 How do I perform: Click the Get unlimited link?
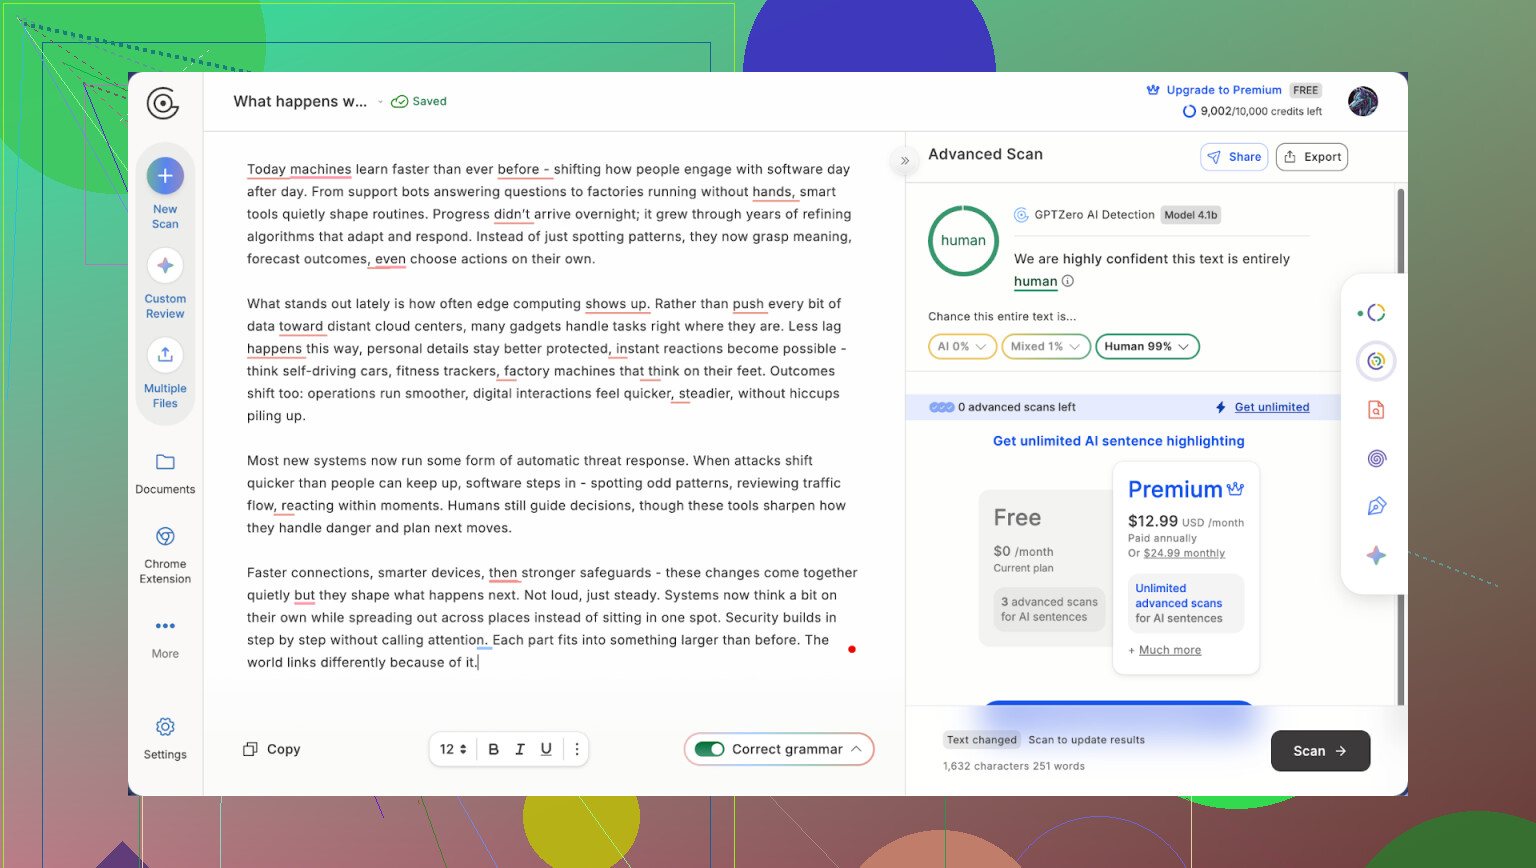point(1271,407)
